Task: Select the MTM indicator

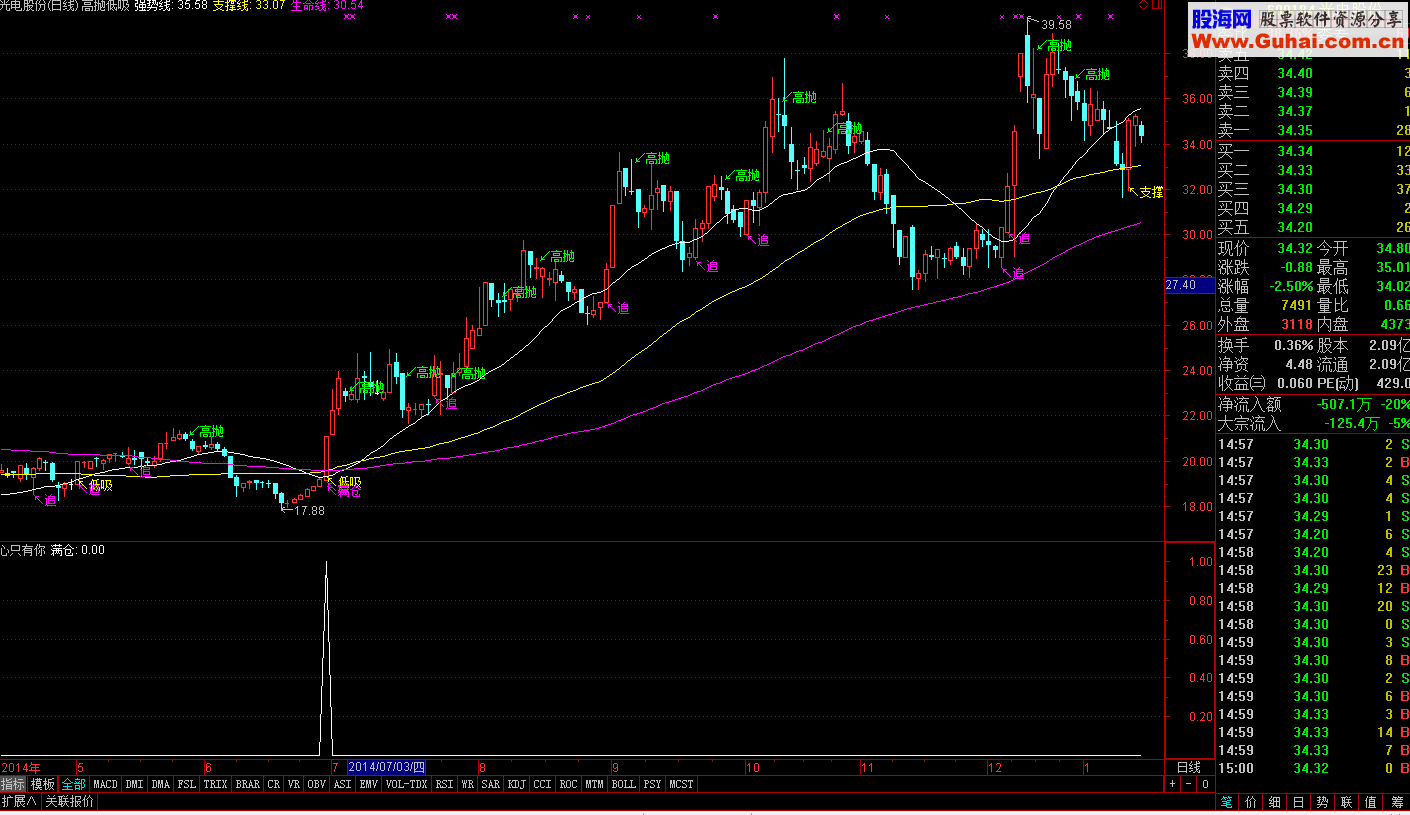Action: click(x=595, y=784)
